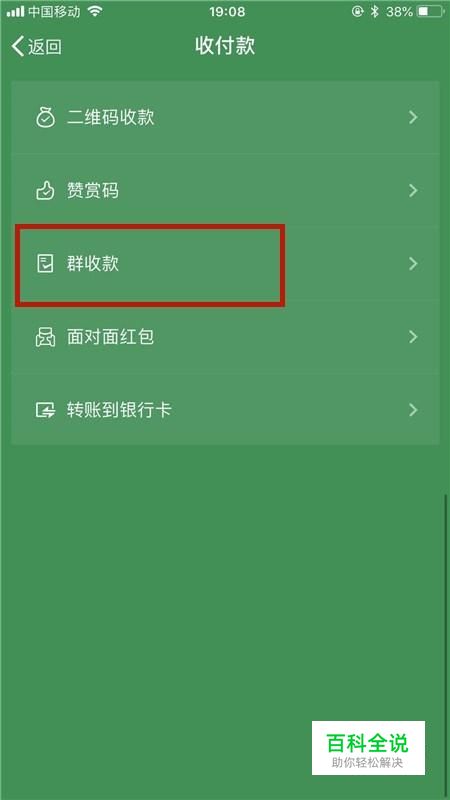450x800 pixels.
Task: Tap the 百科全说 watermark logo
Action: [x=368, y=748]
